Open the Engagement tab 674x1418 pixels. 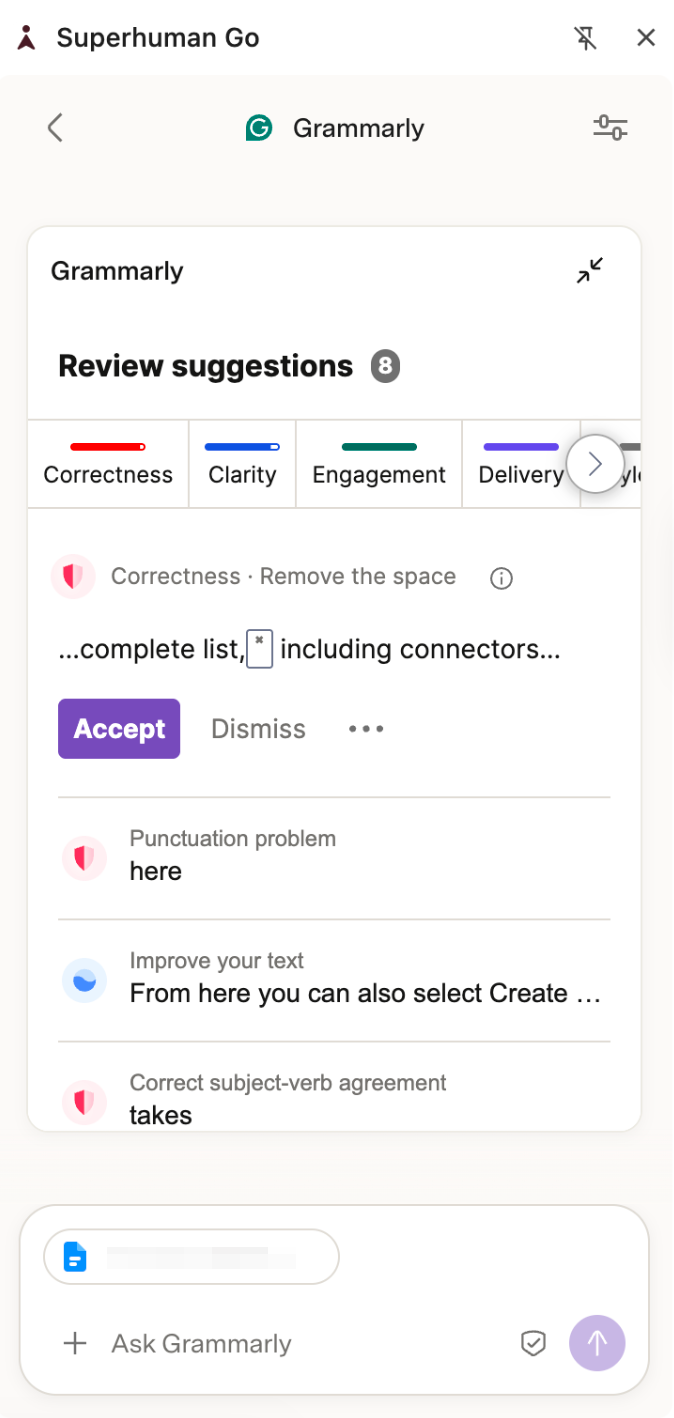pyautogui.click(x=379, y=464)
